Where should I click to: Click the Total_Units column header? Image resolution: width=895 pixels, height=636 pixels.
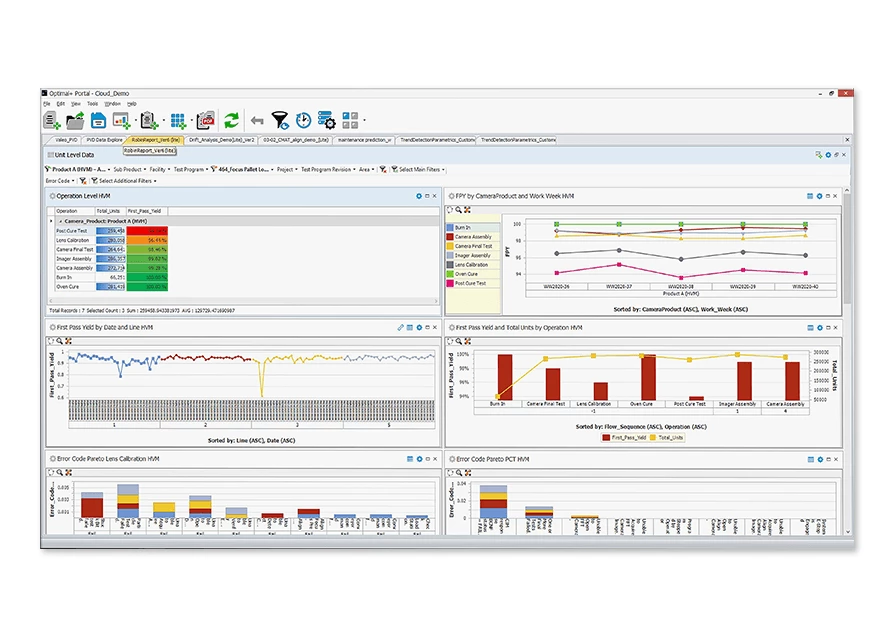110,211
